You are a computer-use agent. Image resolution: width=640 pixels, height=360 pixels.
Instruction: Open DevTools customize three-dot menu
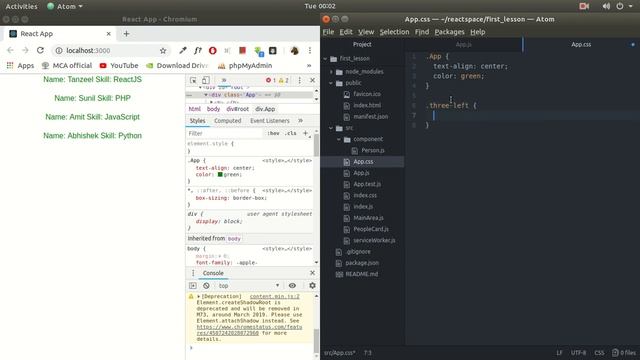(300, 80)
